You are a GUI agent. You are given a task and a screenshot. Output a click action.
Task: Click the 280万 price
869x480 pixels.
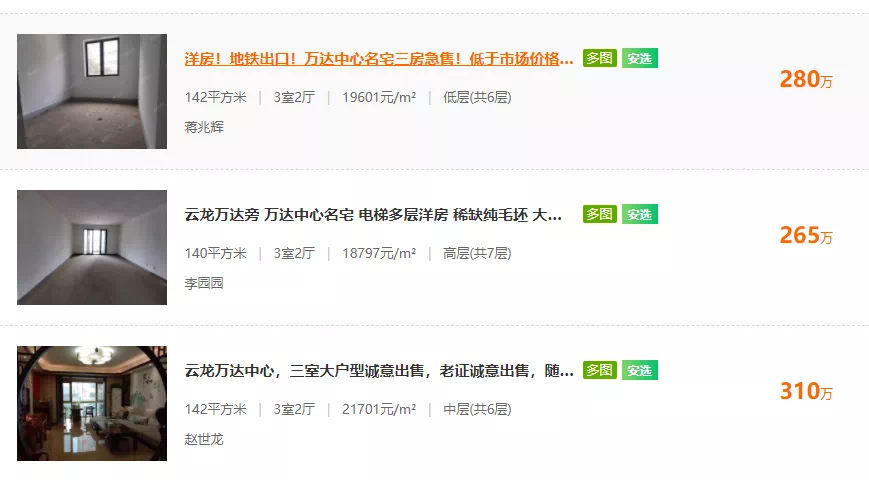pyautogui.click(x=806, y=79)
